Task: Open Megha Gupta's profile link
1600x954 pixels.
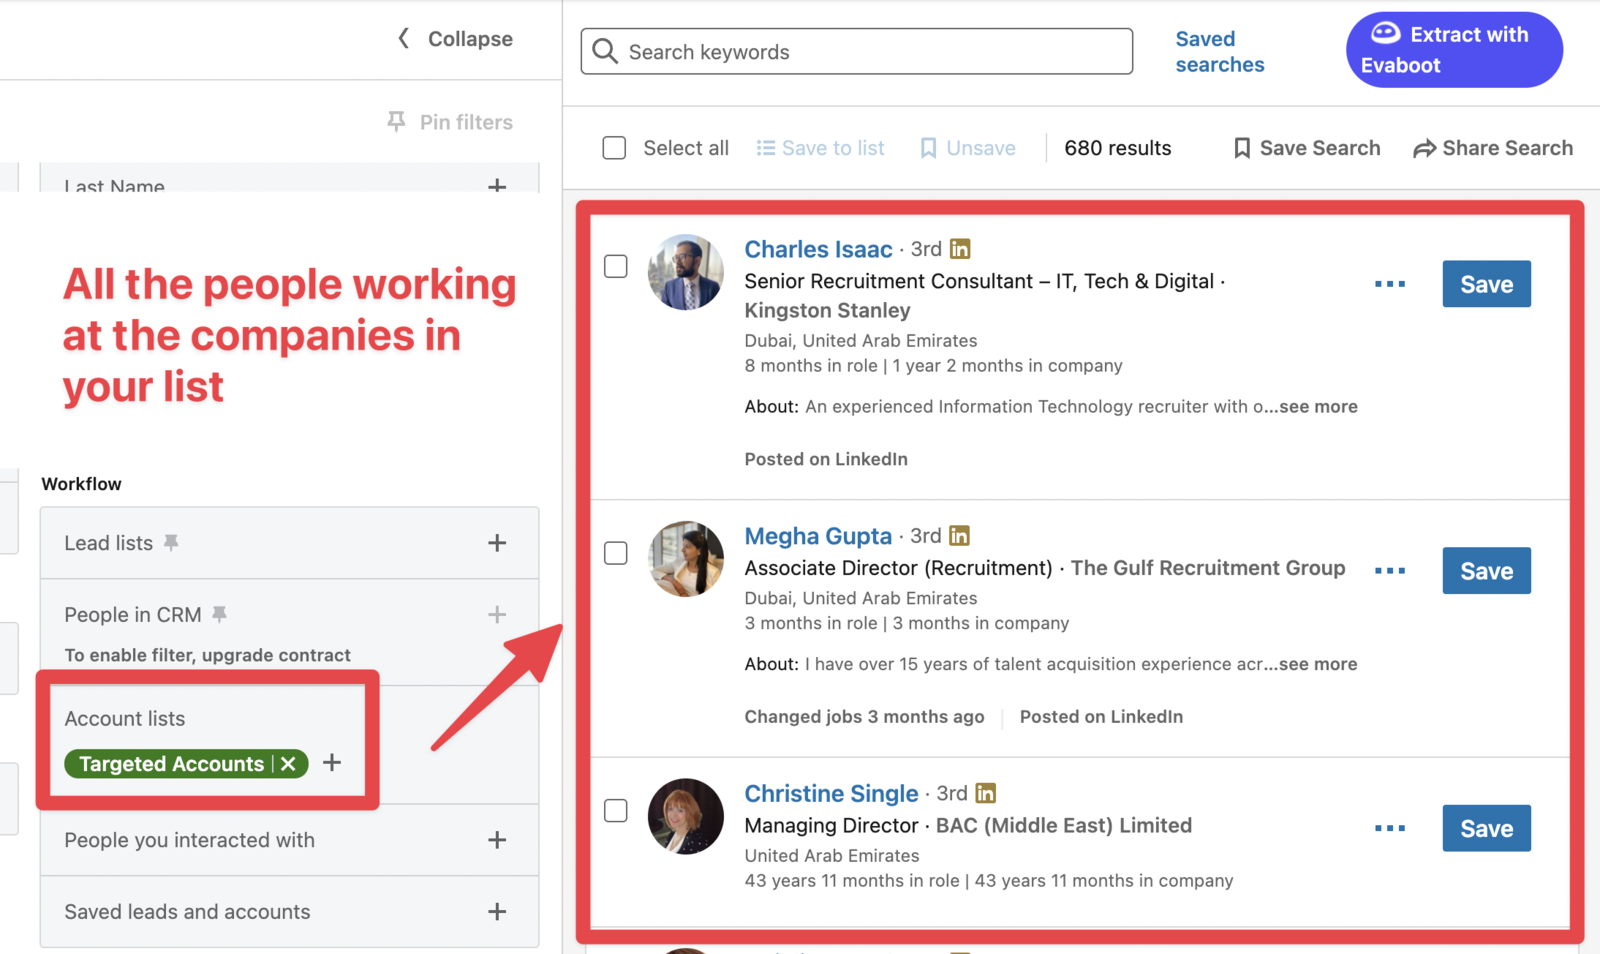Action: (818, 536)
